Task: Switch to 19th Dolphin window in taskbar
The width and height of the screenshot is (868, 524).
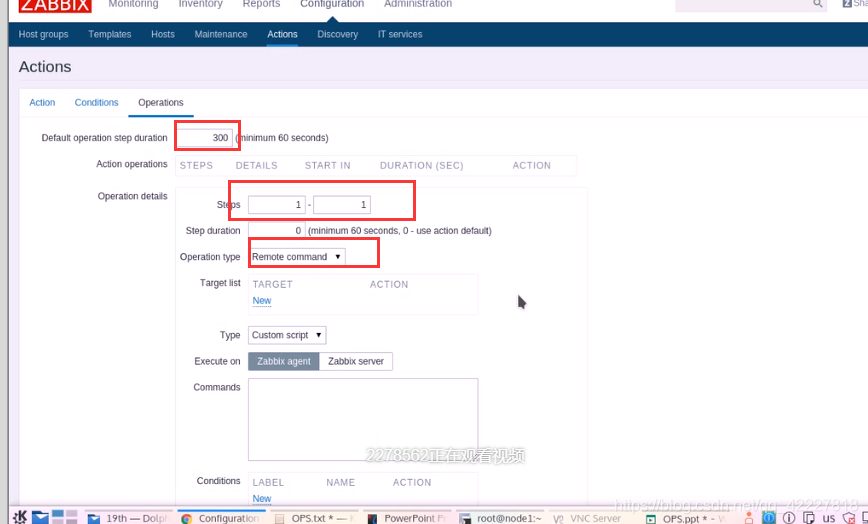Action: [128, 518]
